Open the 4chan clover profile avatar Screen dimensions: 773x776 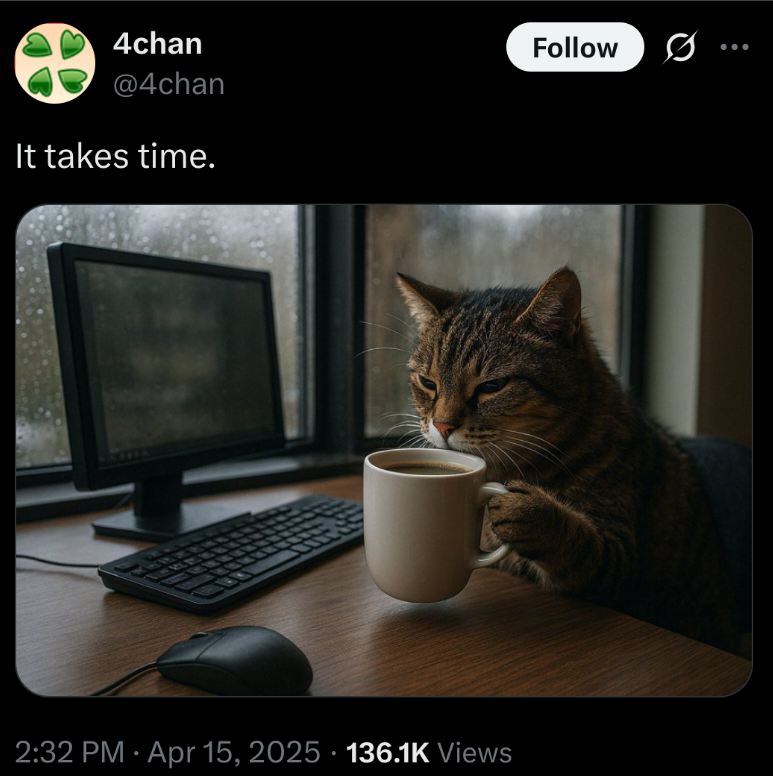point(55,63)
